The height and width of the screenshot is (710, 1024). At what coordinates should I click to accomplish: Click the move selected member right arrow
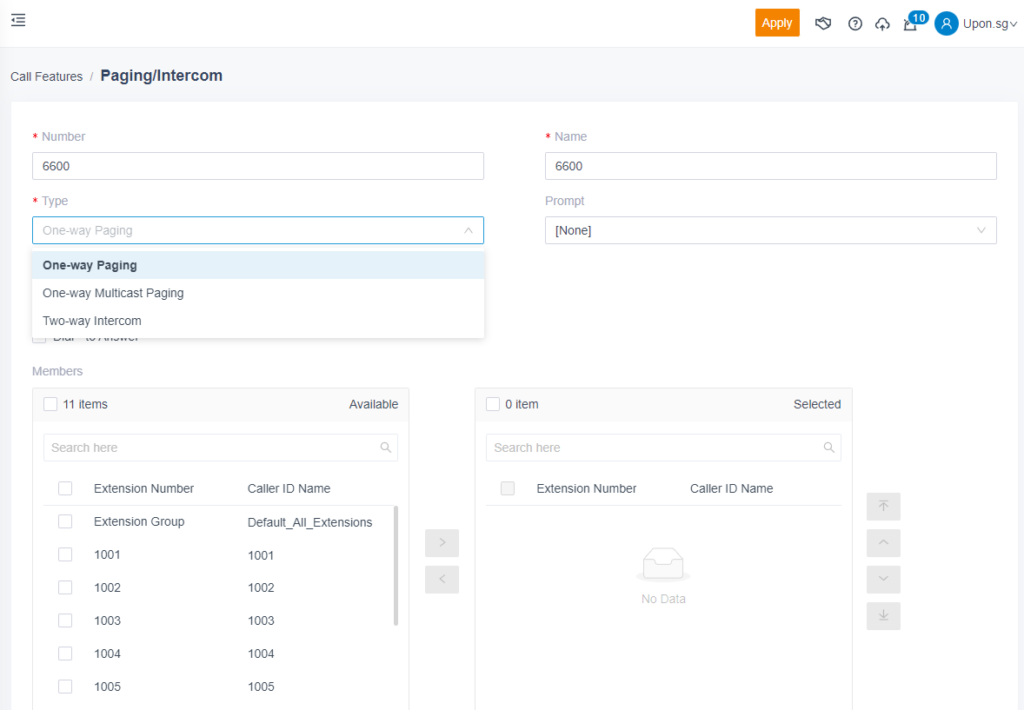(442, 543)
